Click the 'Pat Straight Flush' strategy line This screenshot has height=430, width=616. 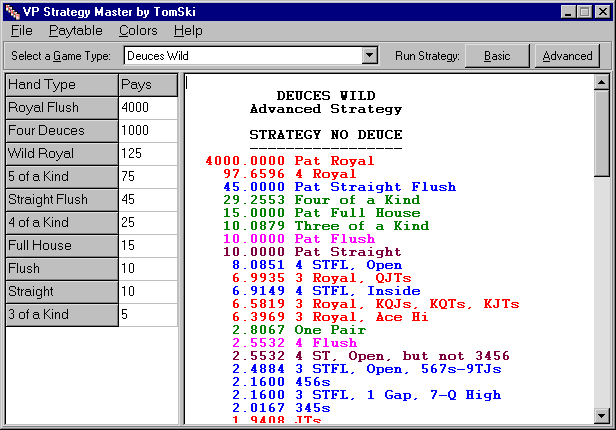[340, 187]
